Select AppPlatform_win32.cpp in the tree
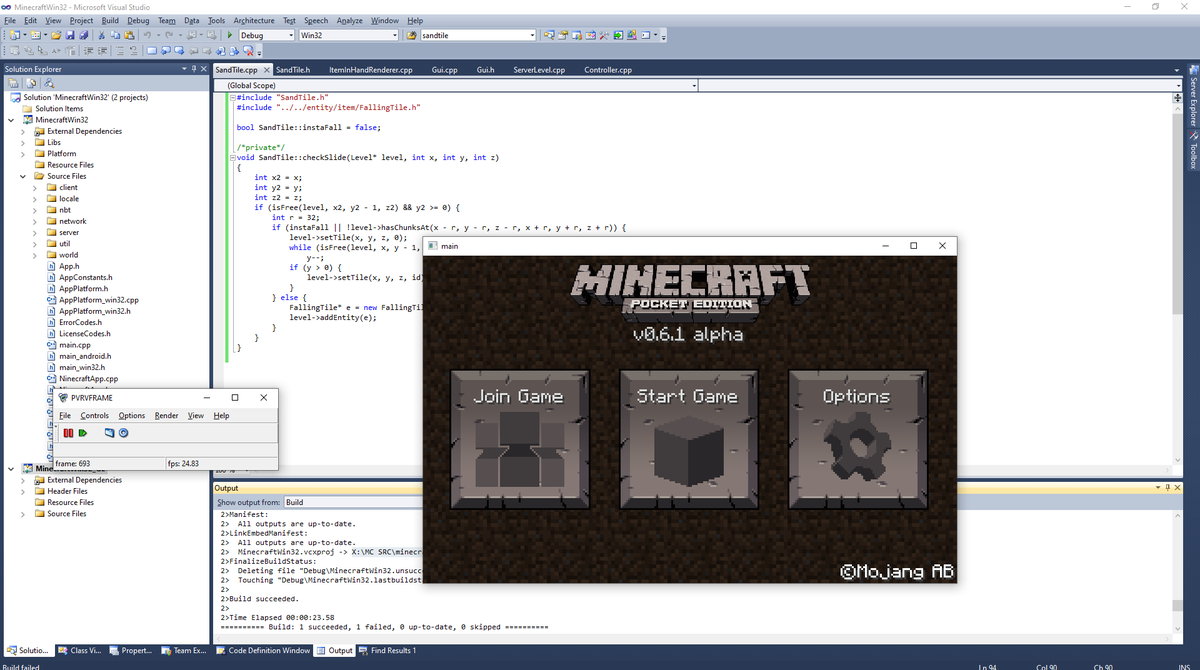1200x670 pixels. tap(98, 300)
